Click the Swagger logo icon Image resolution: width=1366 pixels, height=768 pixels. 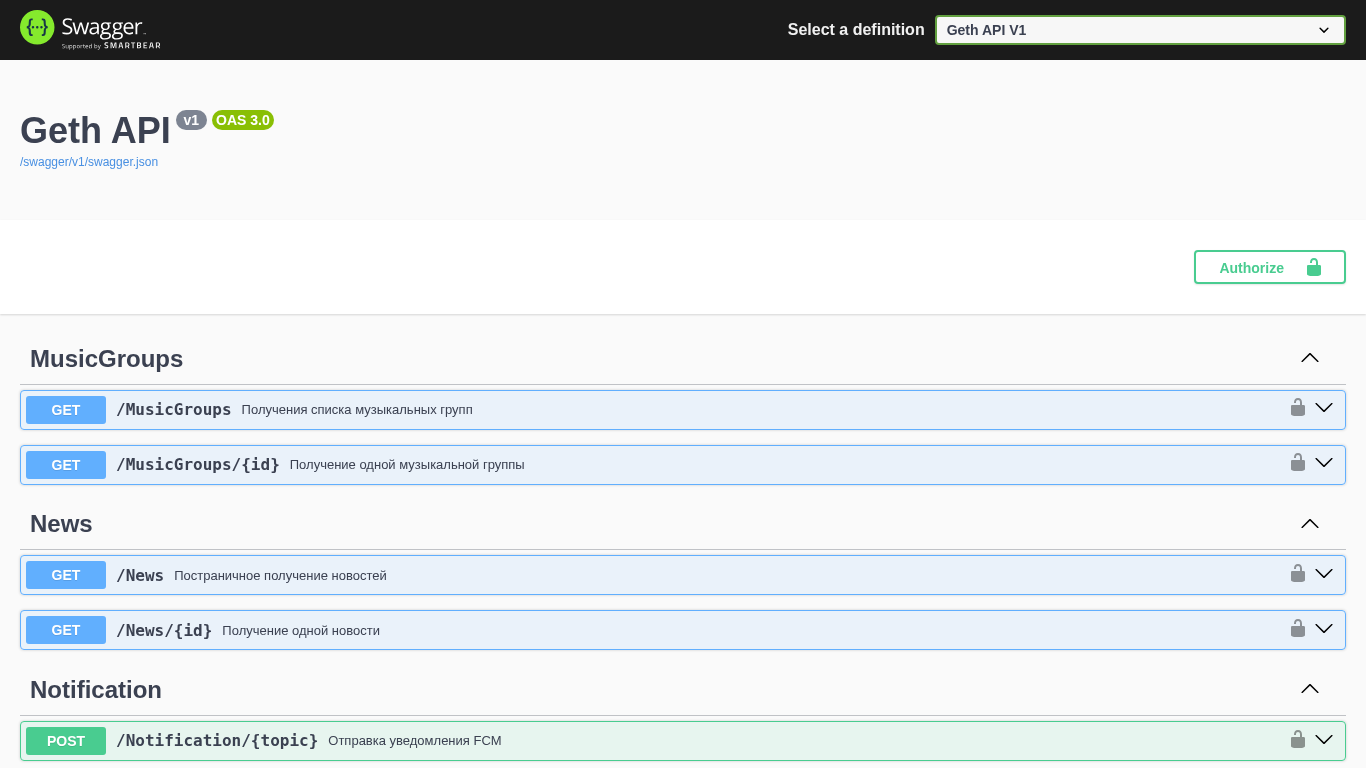pyautogui.click(x=37, y=28)
